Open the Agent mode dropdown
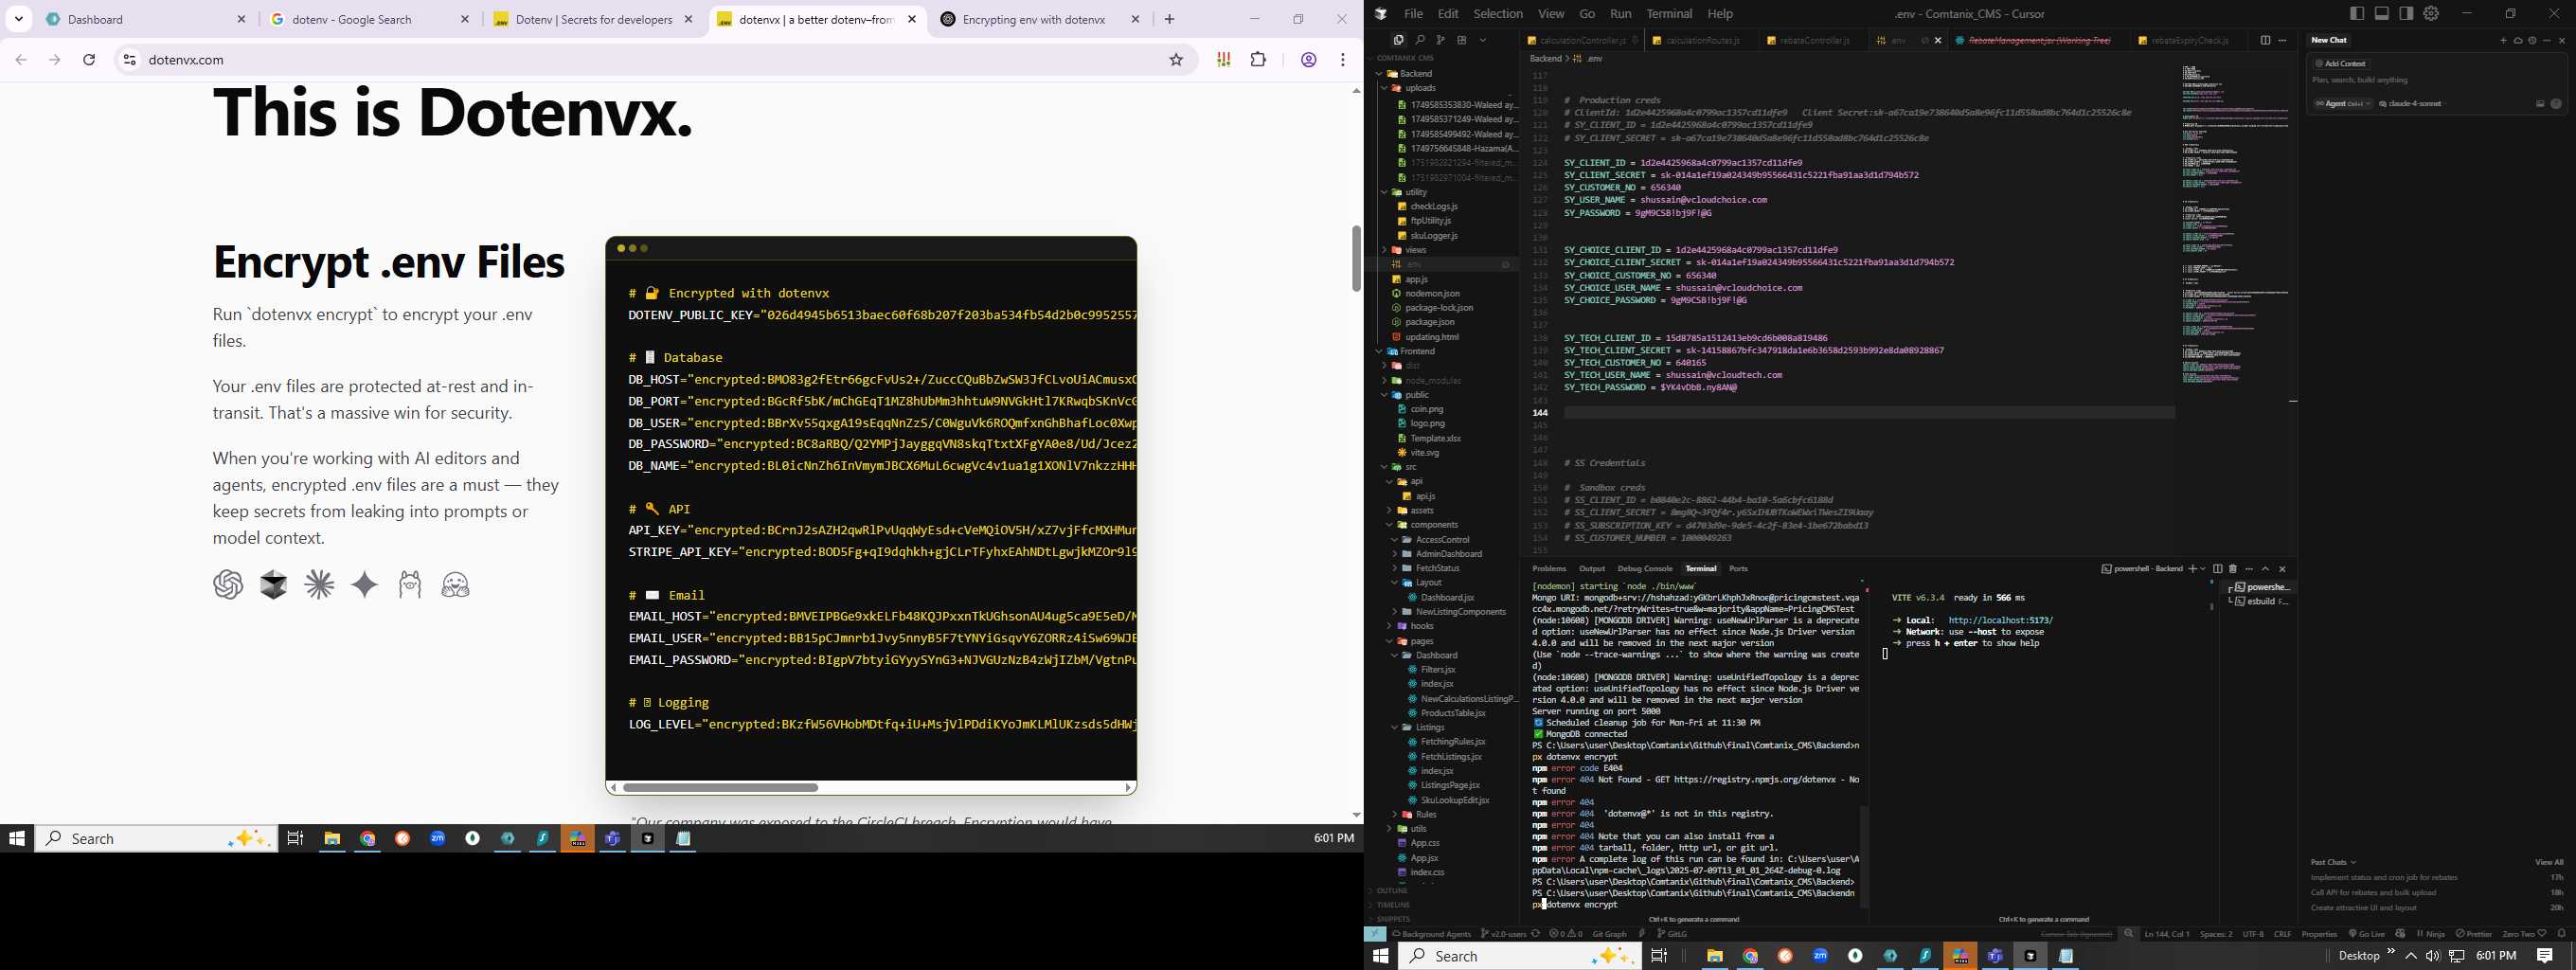Viewport: 2576px width, 970px height. coord(2342,104)
